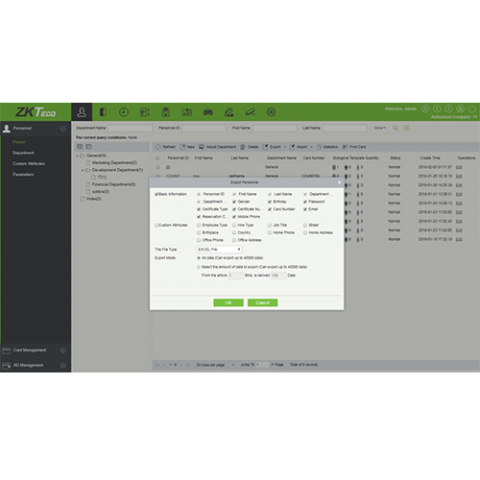Select the Parameters sidebar menu item
The width and height of the screenshot is (480, 480).
pos(23,174)
